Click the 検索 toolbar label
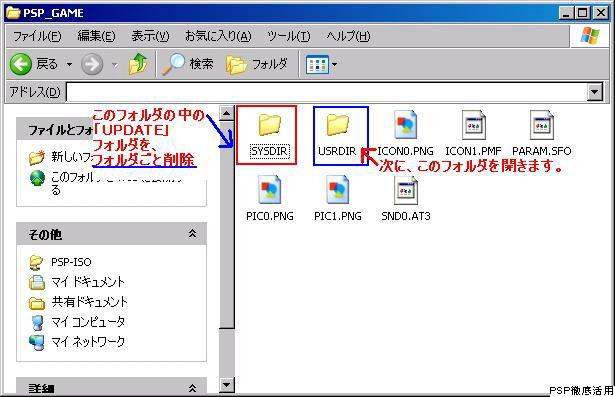 pyautogui.click(x=202, y=64)
